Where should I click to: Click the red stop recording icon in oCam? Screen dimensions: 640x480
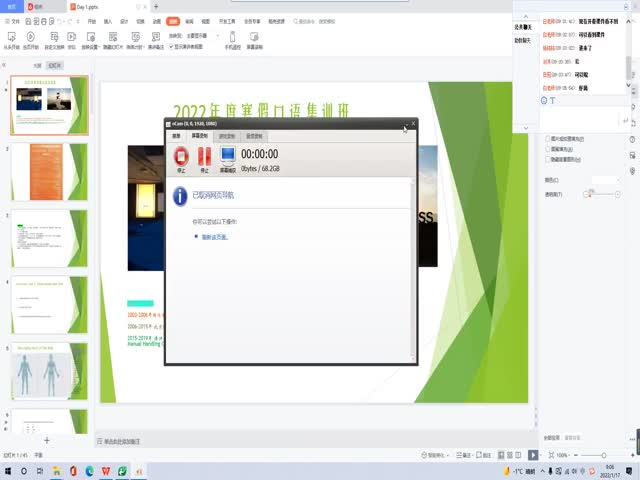click(181, 156)
